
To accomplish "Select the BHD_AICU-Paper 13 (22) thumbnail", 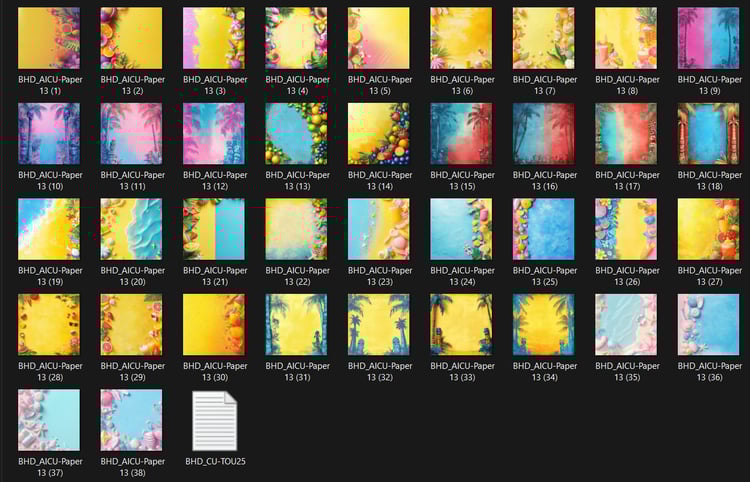I will coord(296,229).
